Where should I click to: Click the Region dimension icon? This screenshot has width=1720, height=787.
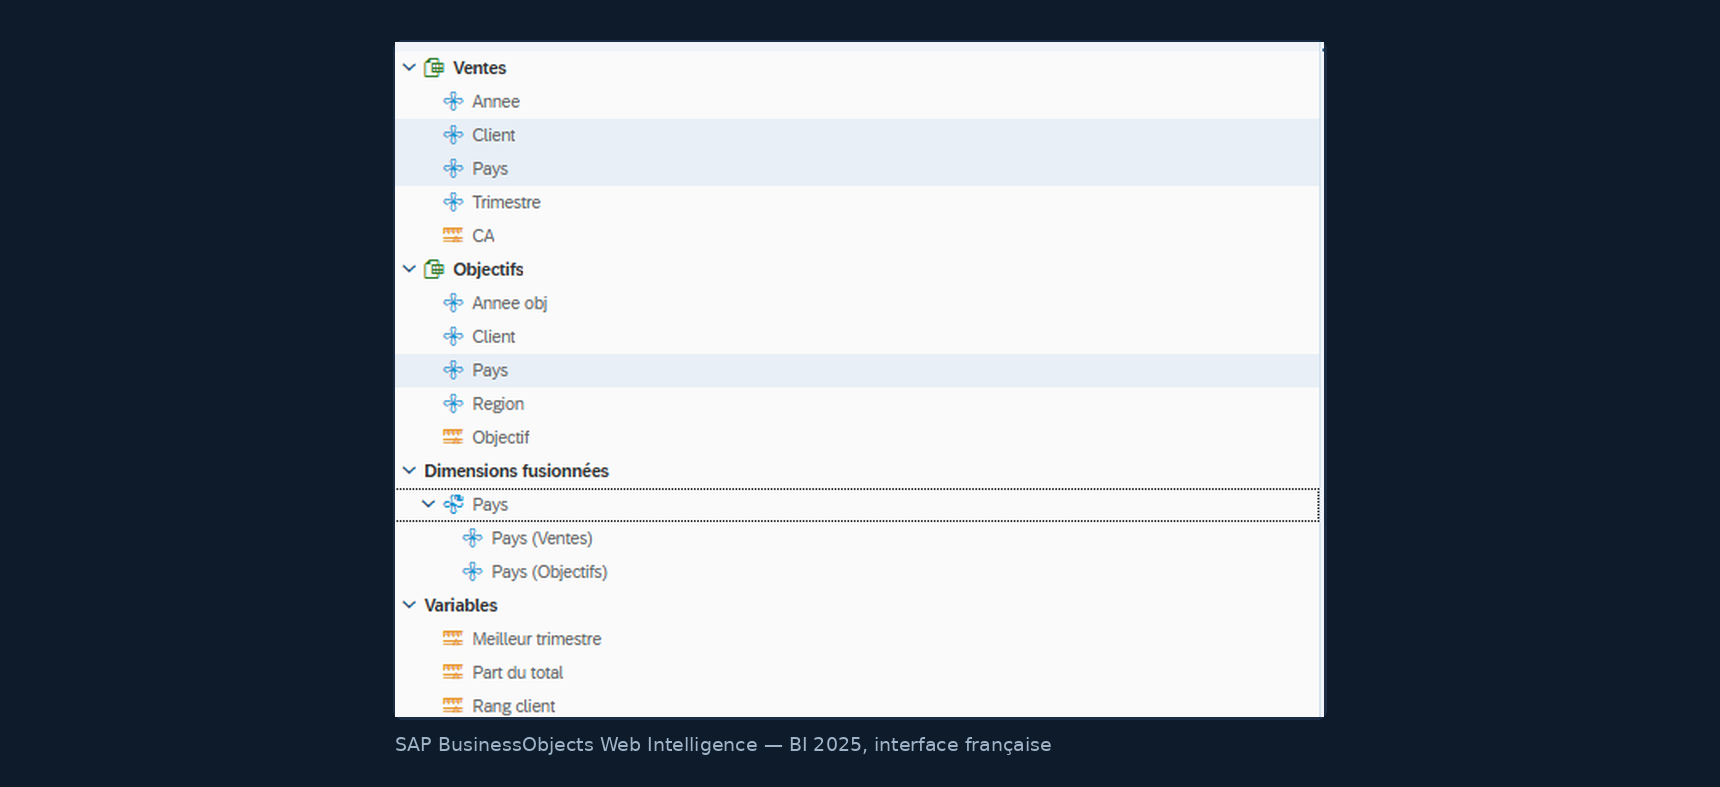click(453, 404)
